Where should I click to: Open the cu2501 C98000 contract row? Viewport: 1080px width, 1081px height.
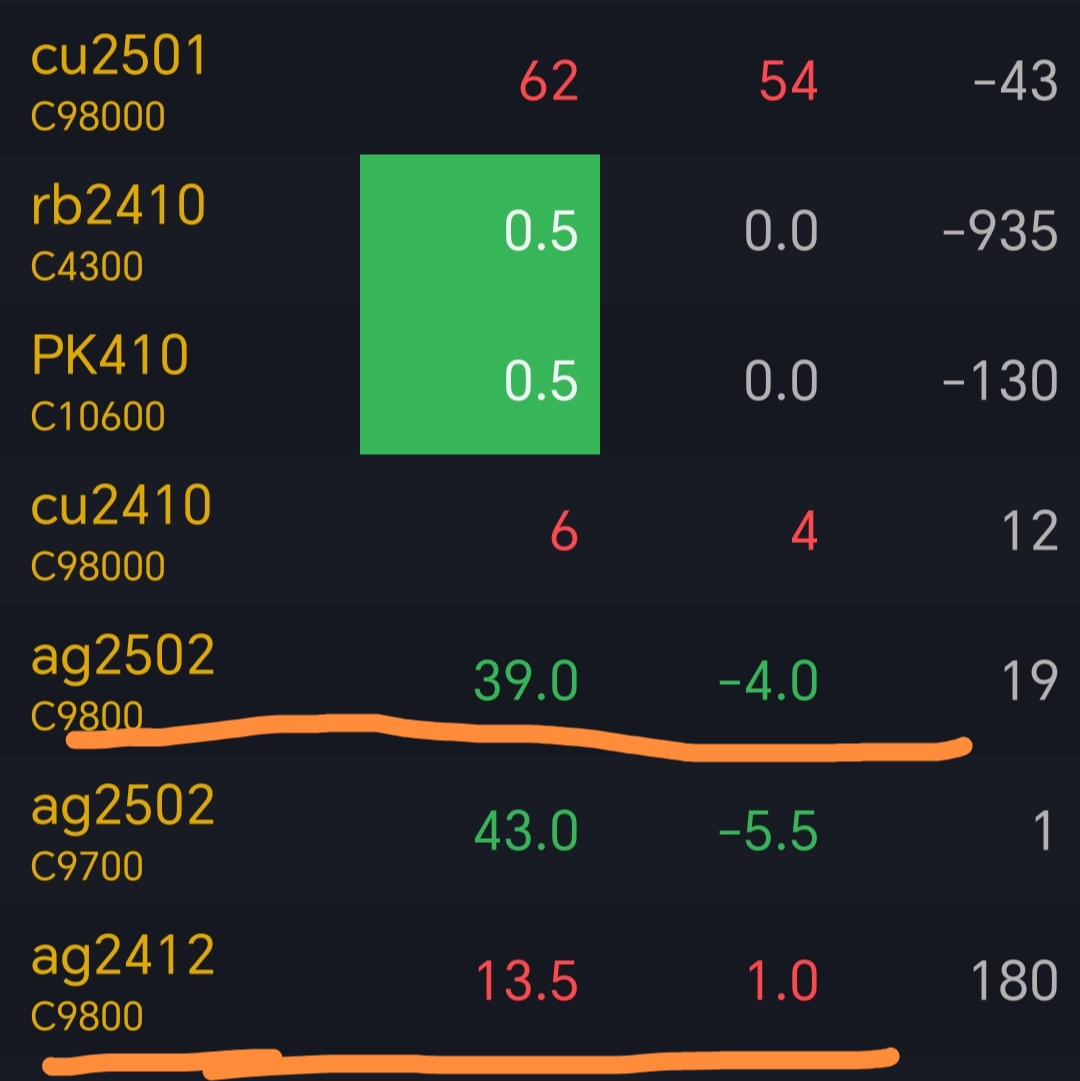(x=118, y=80)
